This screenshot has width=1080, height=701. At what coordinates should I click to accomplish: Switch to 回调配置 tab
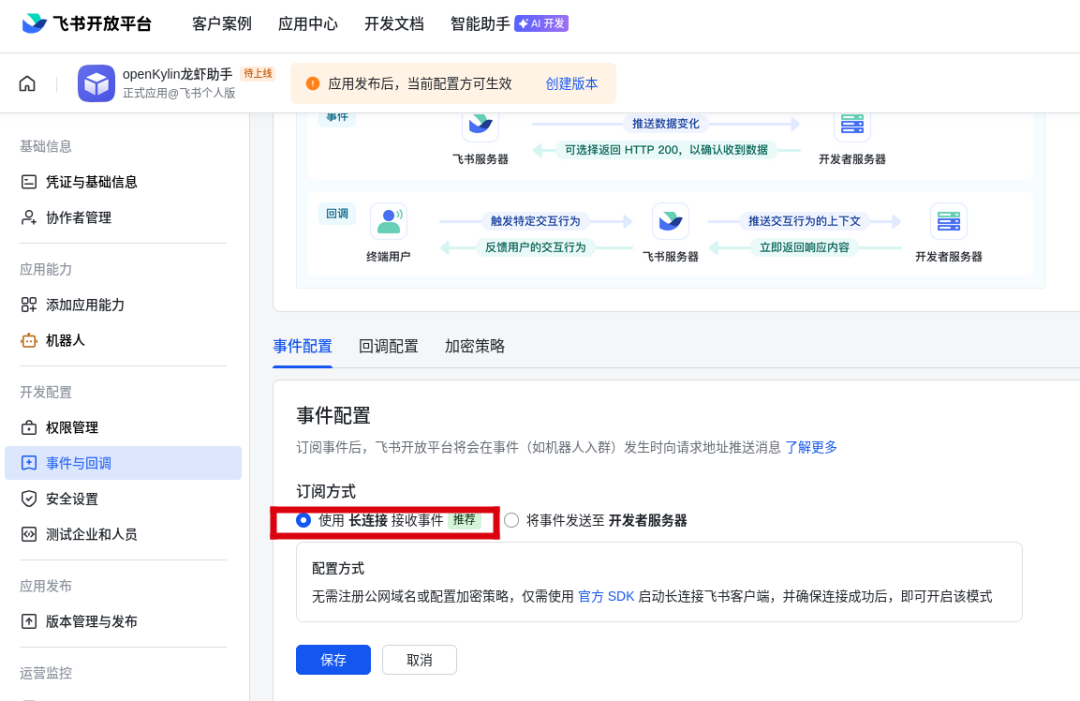coord(388,347)
